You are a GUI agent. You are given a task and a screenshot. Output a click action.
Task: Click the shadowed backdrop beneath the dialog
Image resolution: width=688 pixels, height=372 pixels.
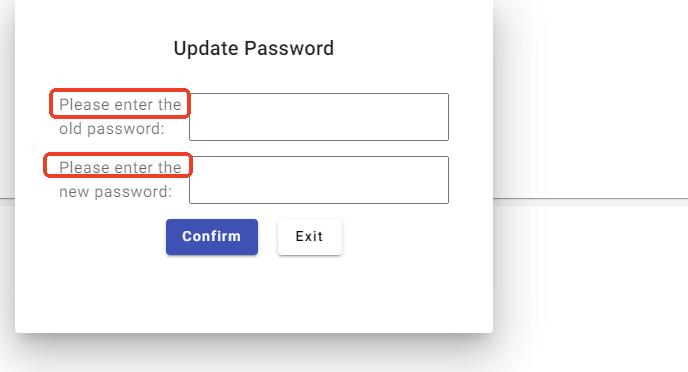point(254,353)
